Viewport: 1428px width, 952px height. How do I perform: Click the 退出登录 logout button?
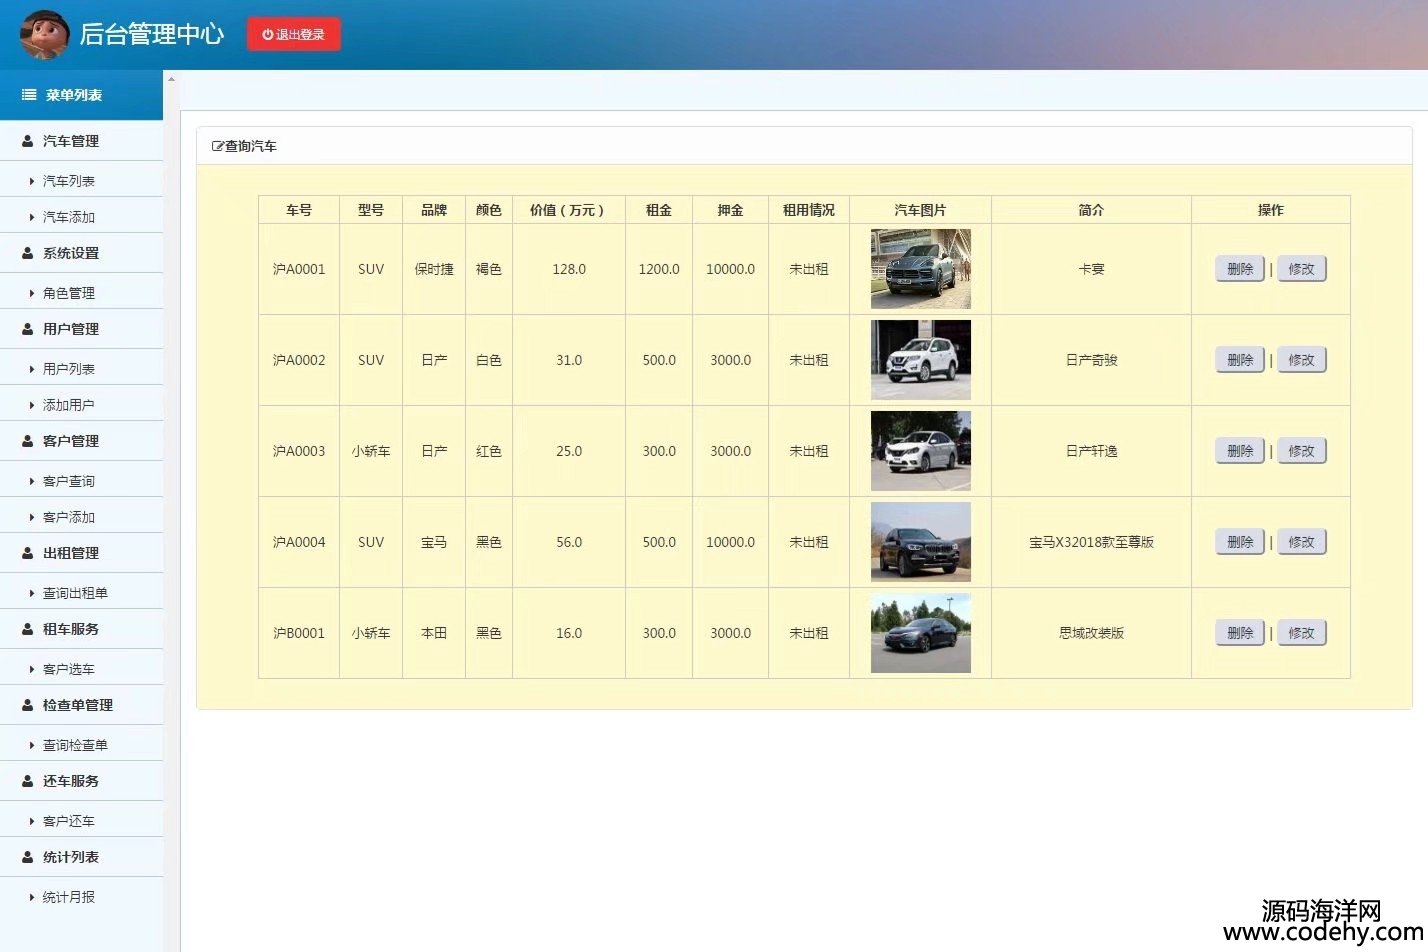294,34
